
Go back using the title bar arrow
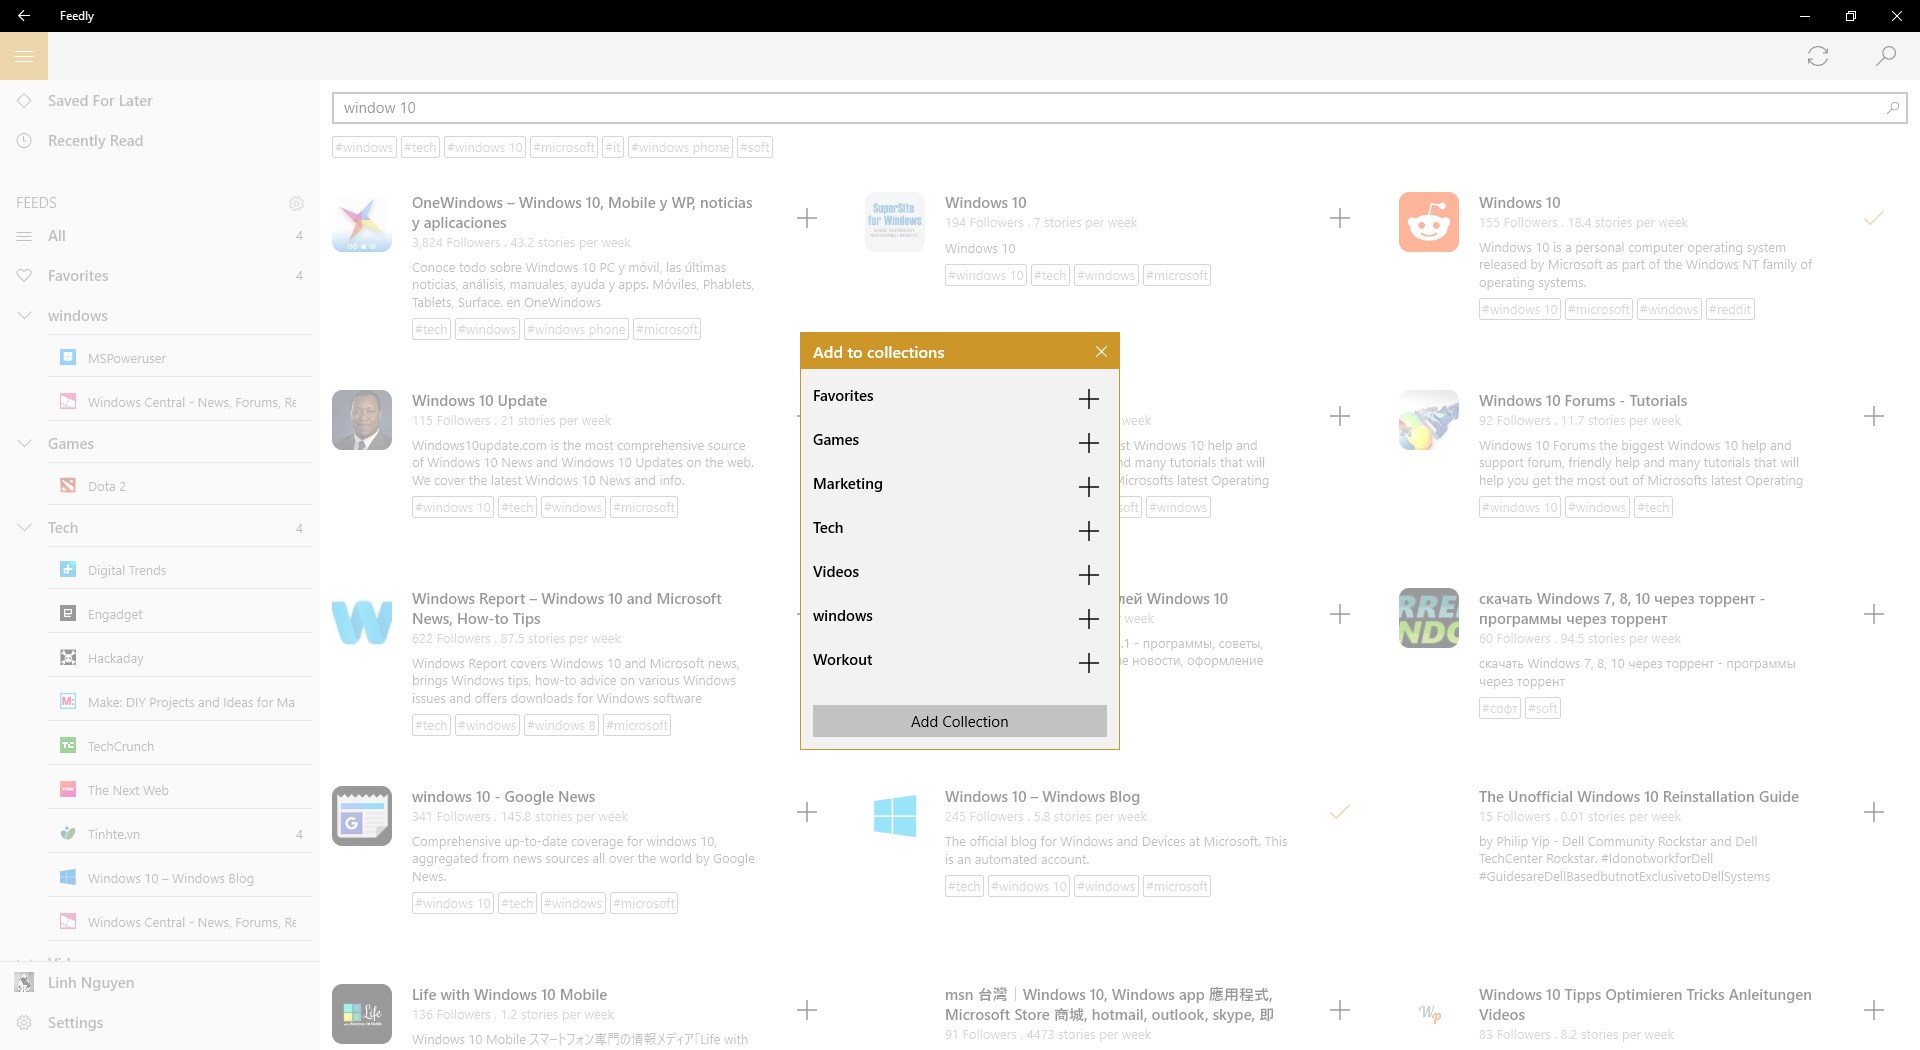[x=24, y=16]
